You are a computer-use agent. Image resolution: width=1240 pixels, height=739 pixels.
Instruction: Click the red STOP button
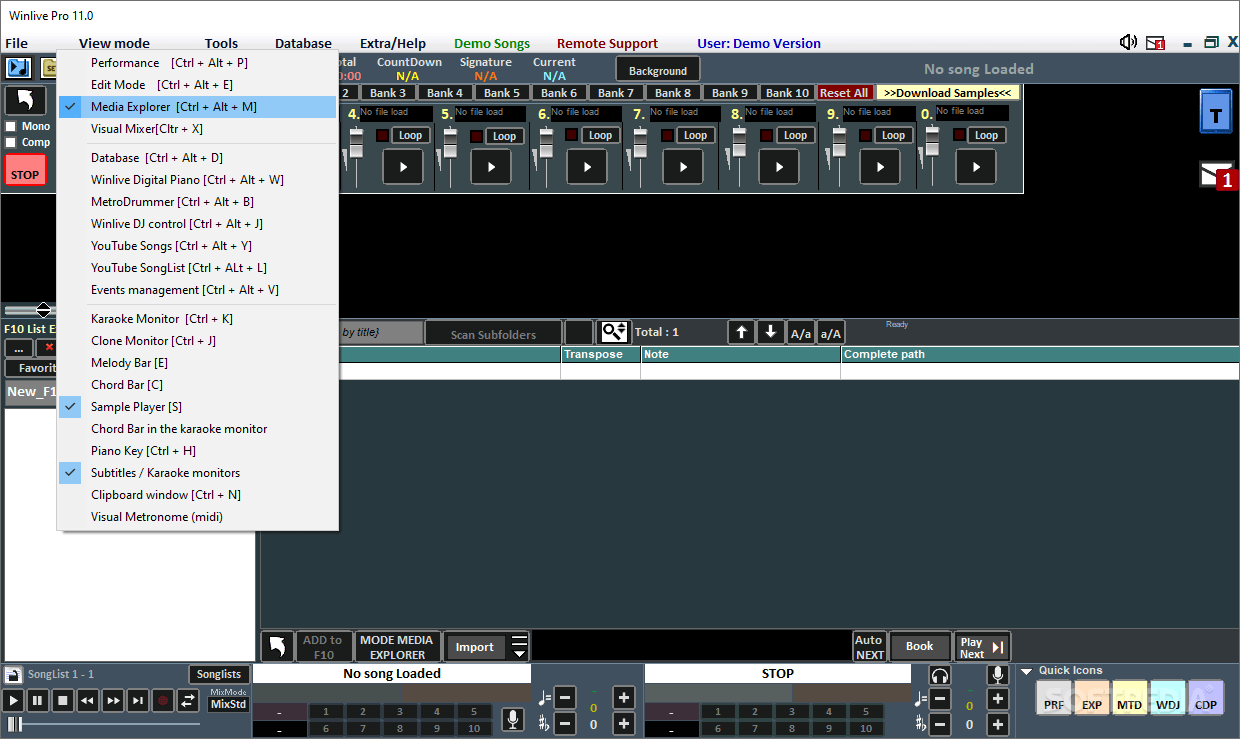pos(25,170)
